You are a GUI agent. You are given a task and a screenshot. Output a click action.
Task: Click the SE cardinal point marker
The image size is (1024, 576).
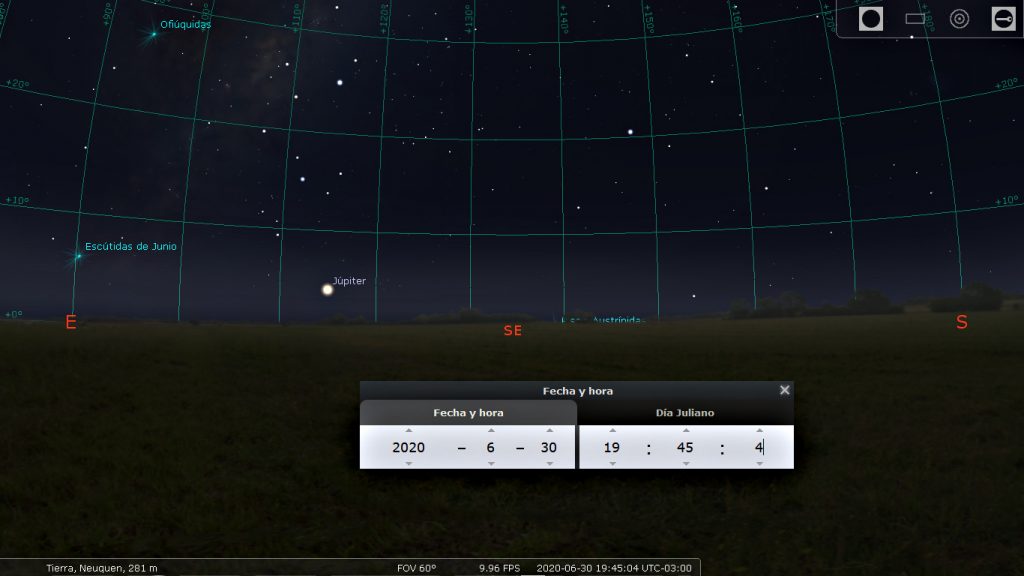coord(513,330)
